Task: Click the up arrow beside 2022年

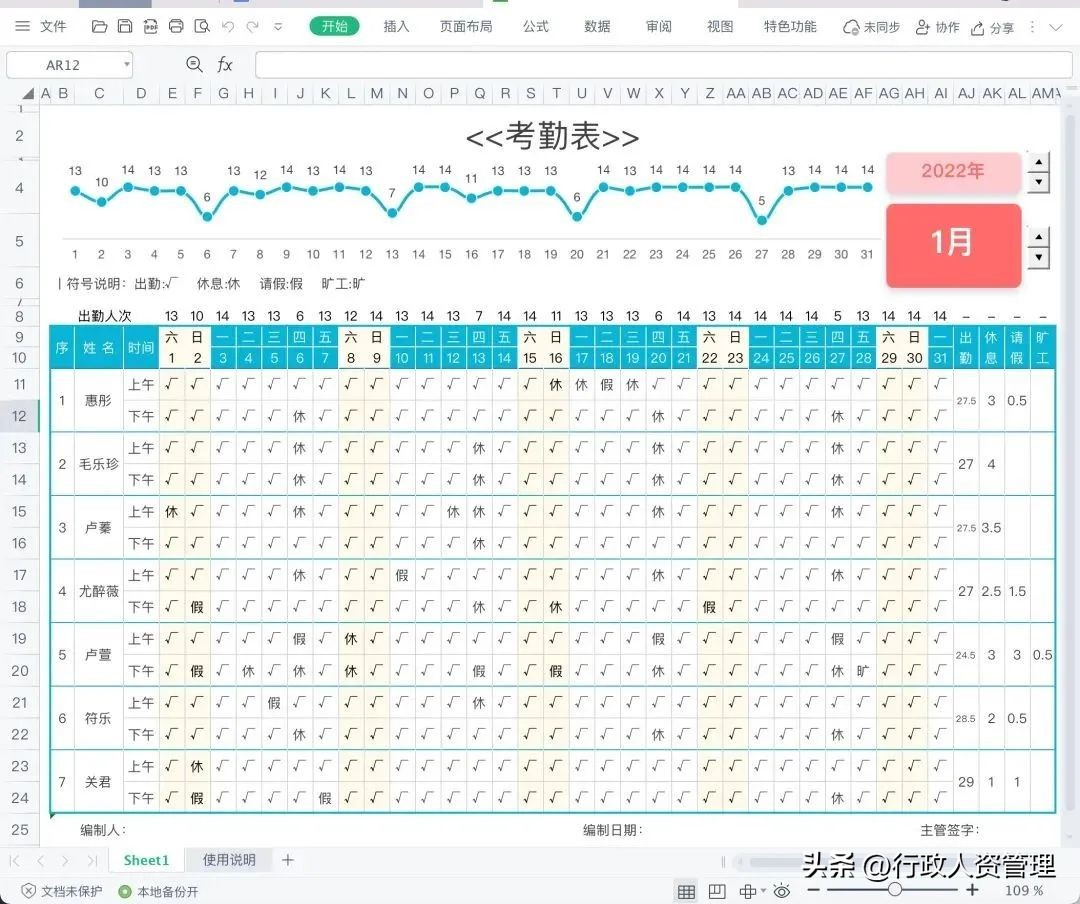Action: (x=1037, y=163)
